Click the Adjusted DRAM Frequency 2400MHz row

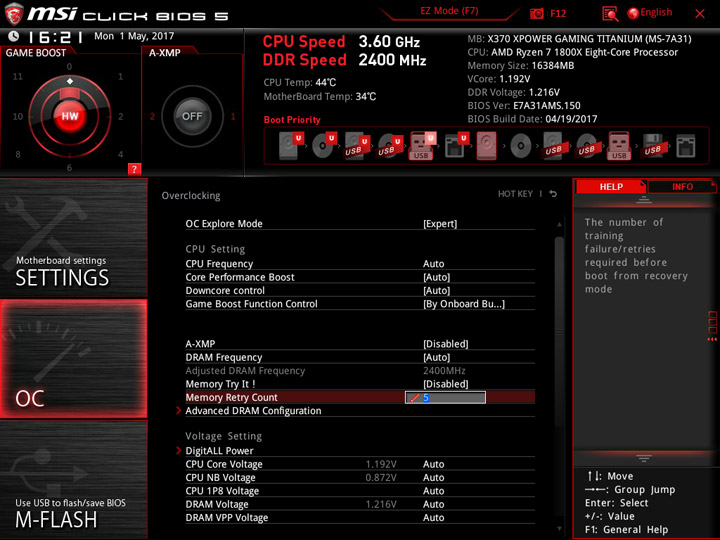tap(360, 370)
